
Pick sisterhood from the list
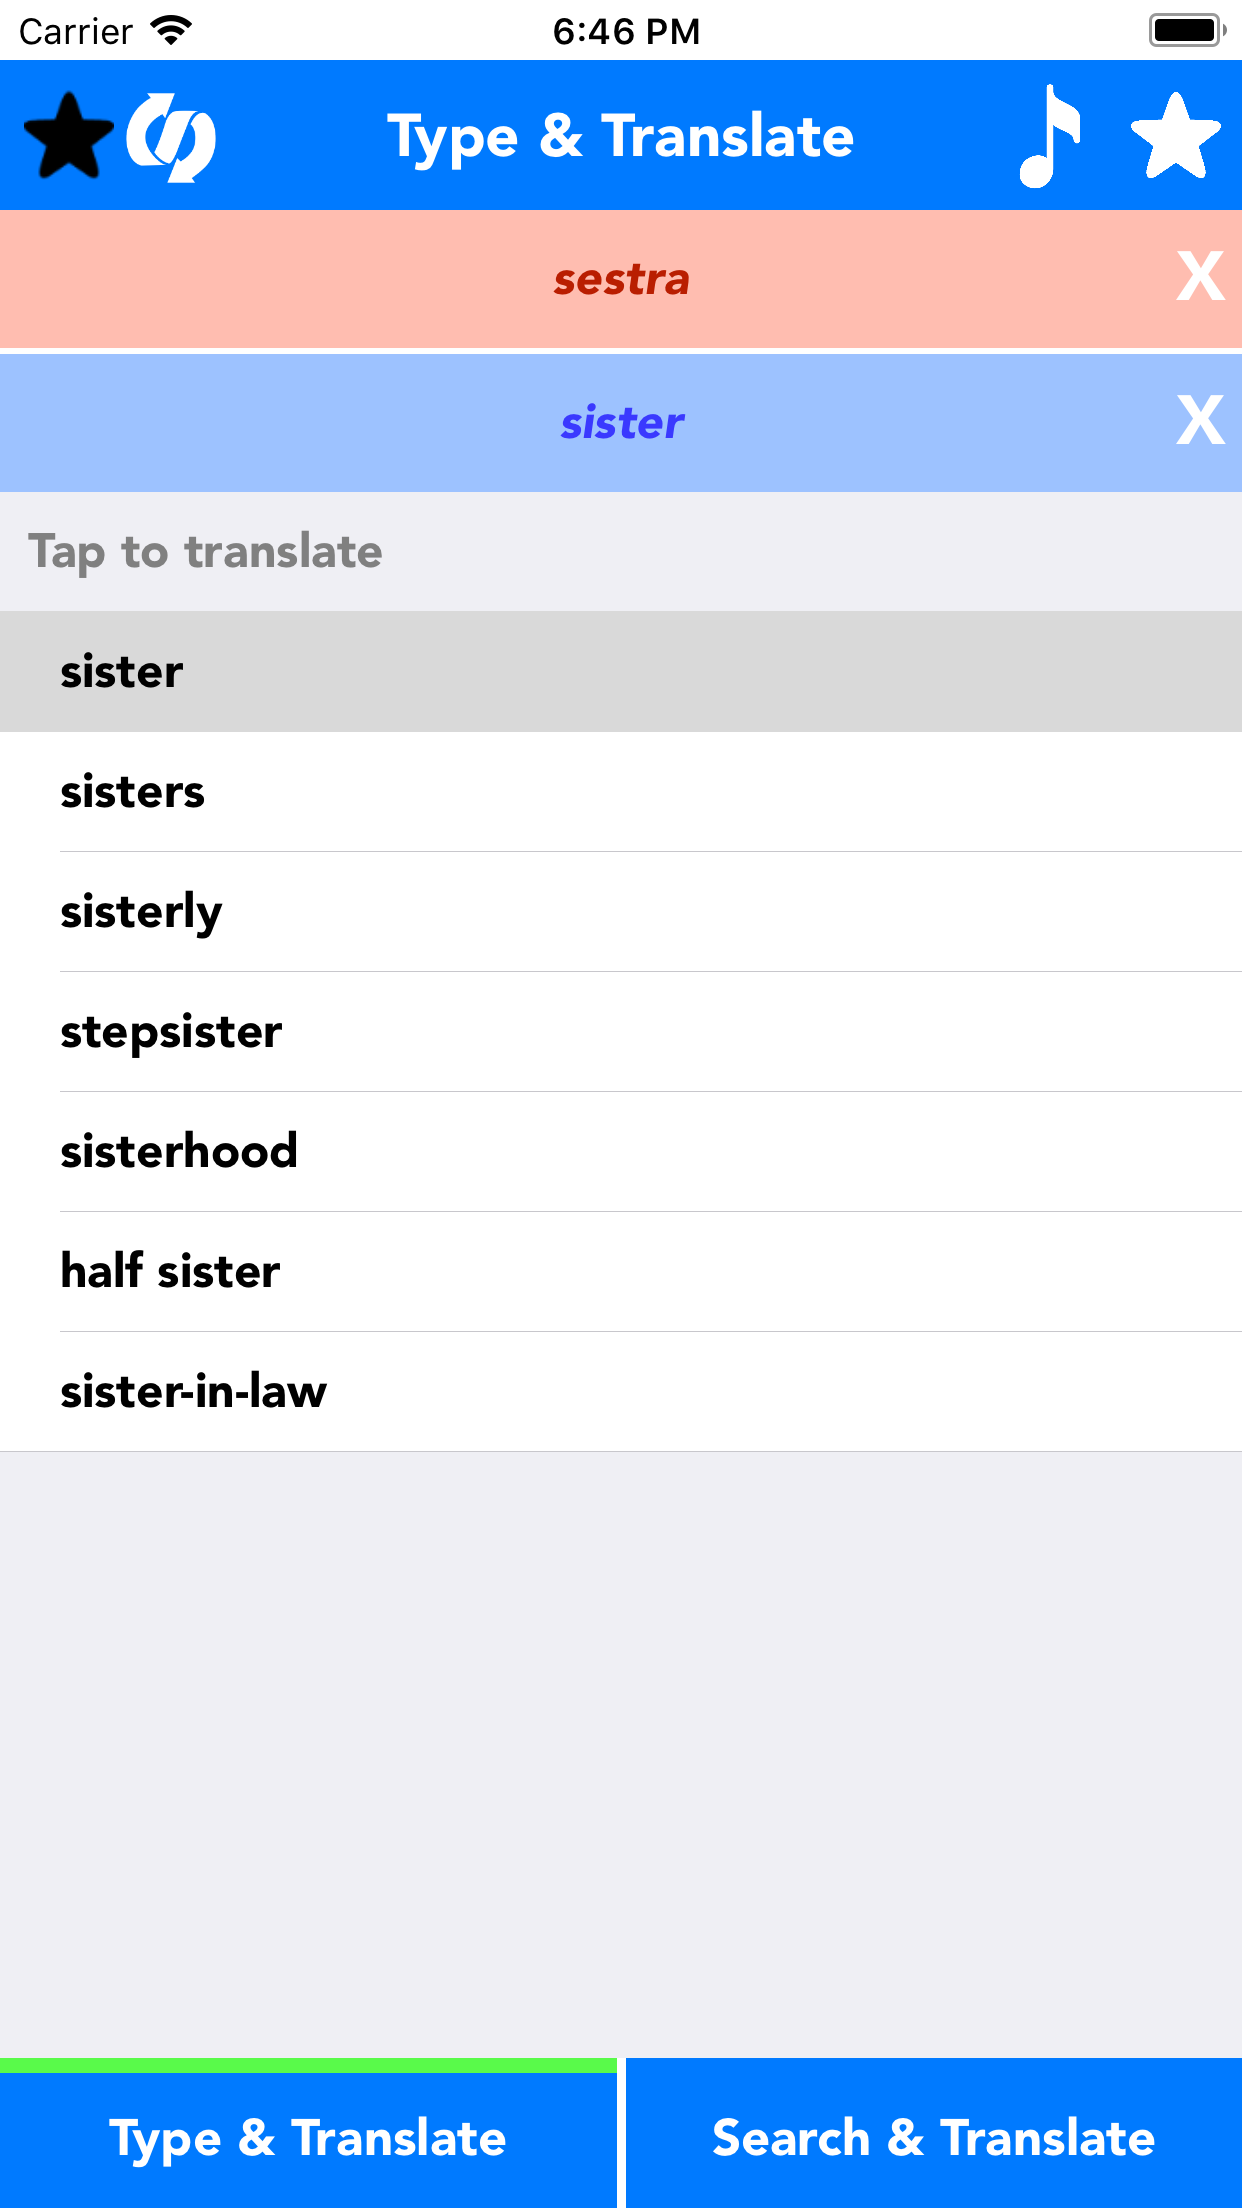(621, 1151)
